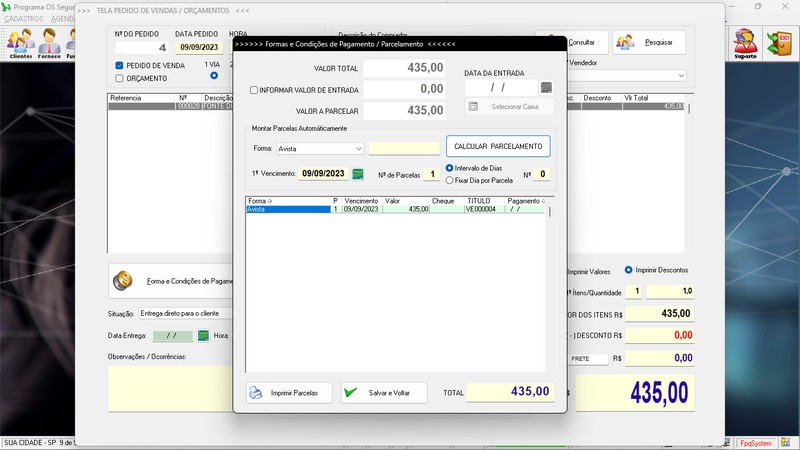Click the Frete R$ value field
Image resolution: width=800 pixels, height=450 pixels.
click(x=660, y=358)
